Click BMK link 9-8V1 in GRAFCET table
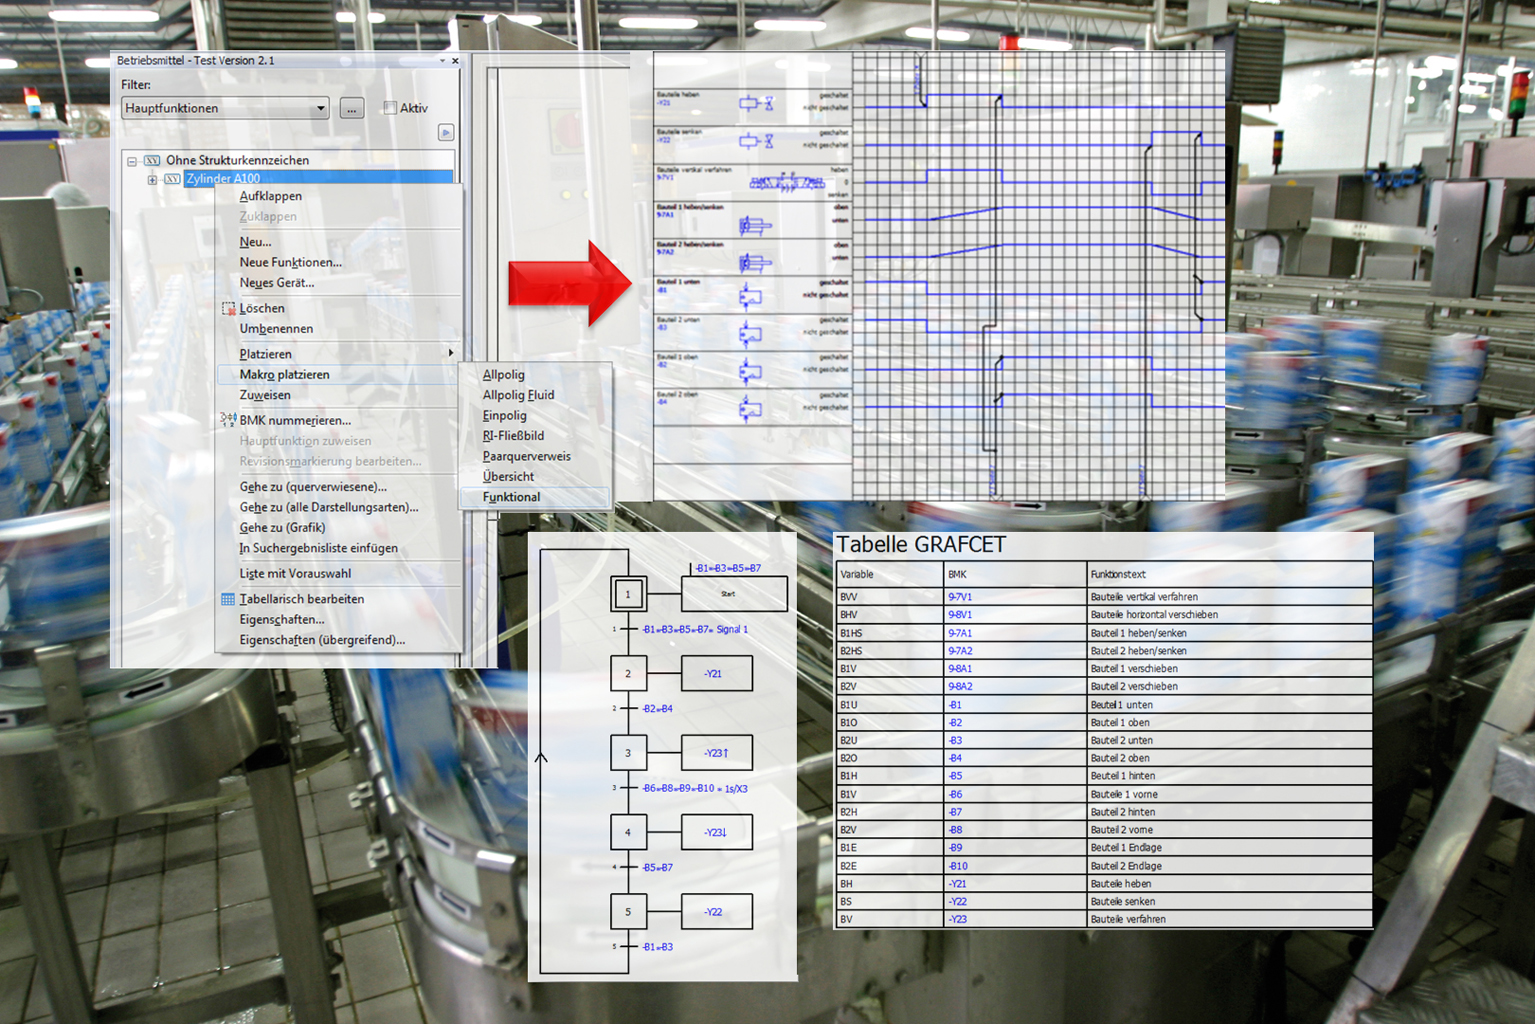1535x1024 pixels. (960, 615)
